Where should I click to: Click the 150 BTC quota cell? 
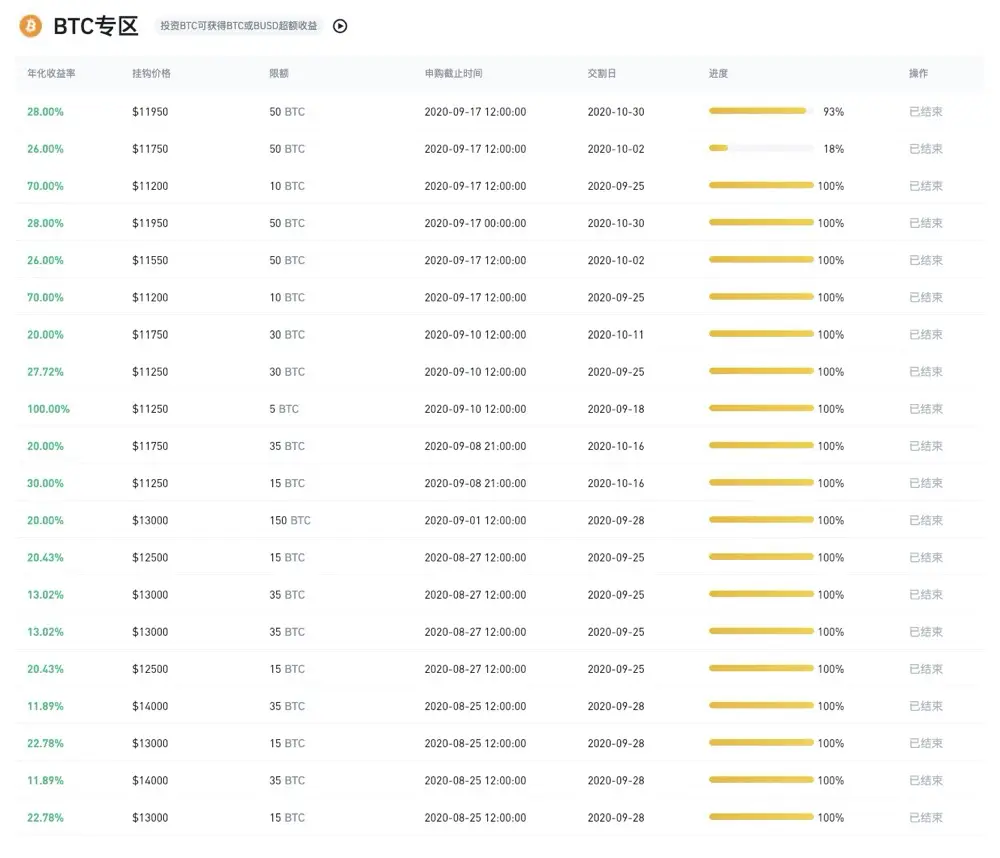coord(290,521)
